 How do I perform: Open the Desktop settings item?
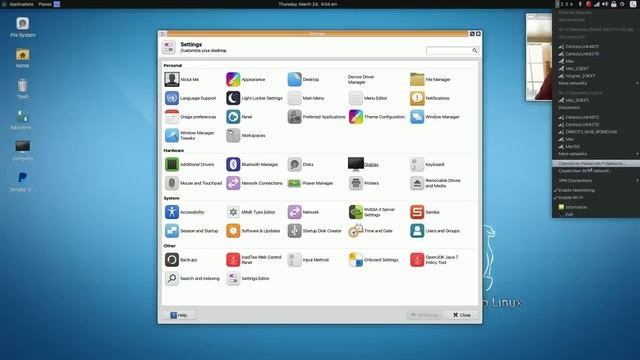pos(303,79)
